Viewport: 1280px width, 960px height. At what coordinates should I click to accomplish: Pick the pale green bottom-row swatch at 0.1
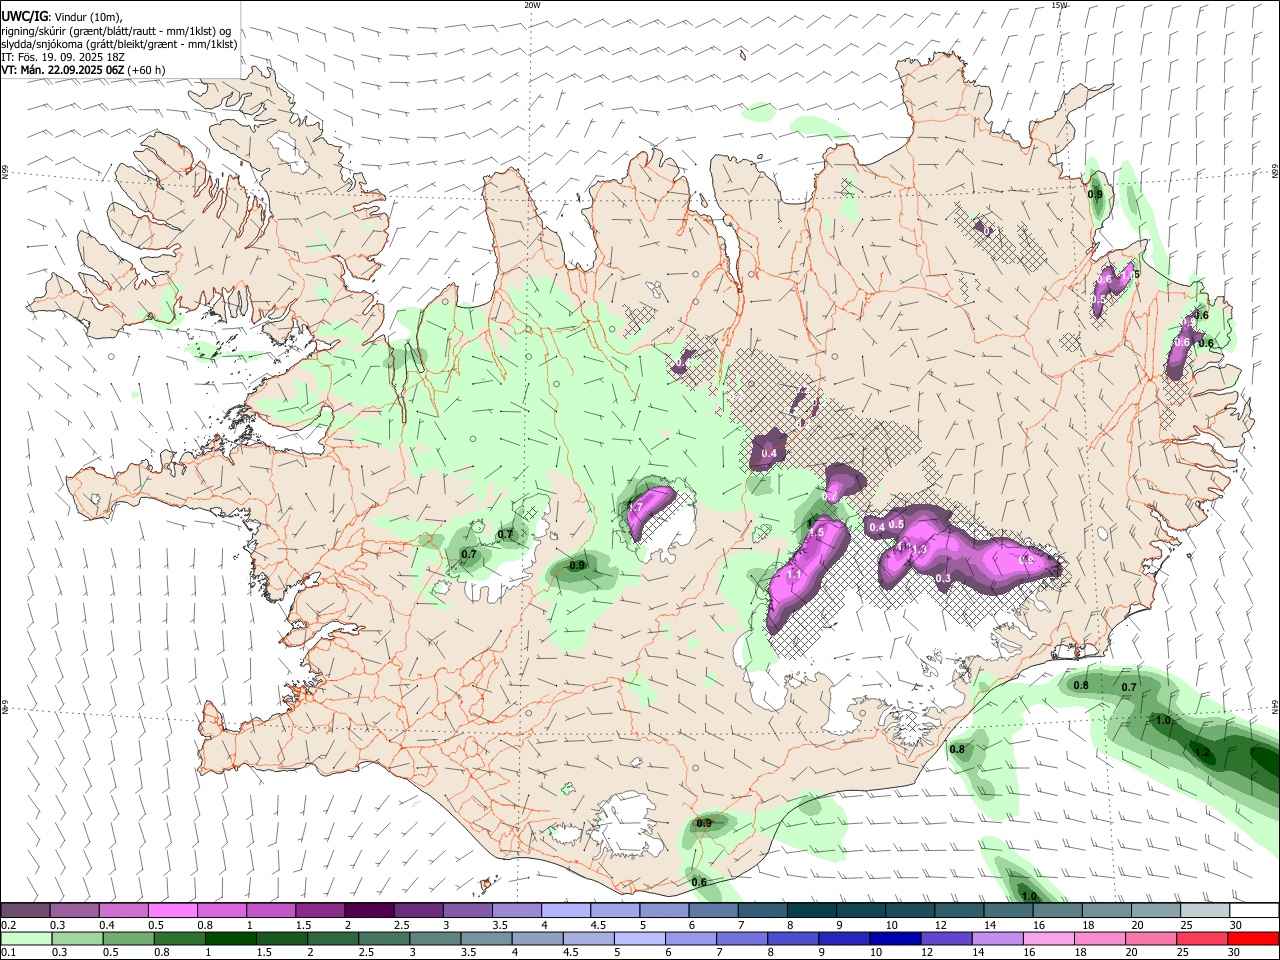click(26, 938)
